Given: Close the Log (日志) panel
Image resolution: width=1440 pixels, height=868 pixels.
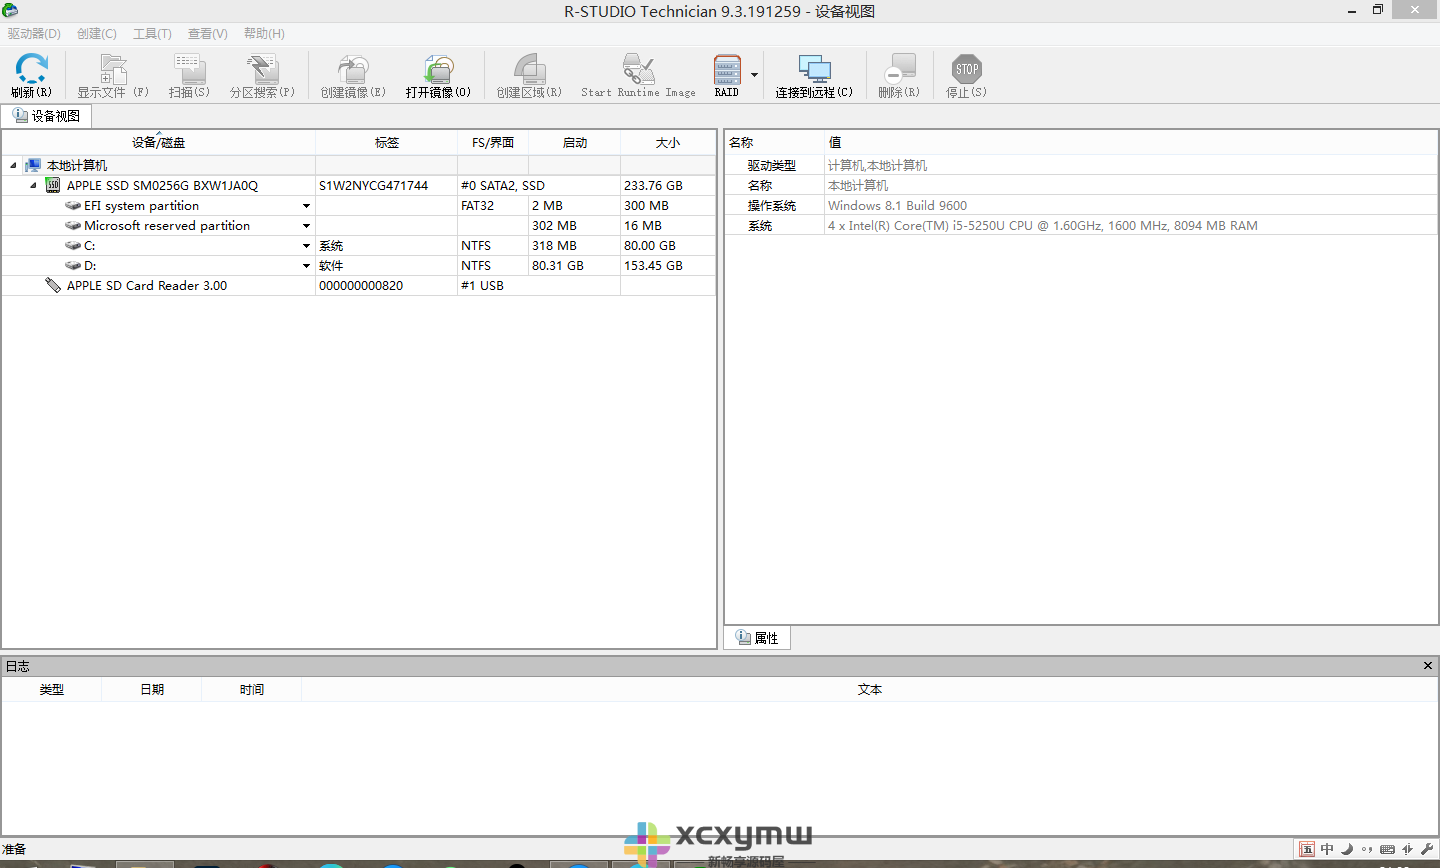Looking at the screenshot, I should point(1427,665).
